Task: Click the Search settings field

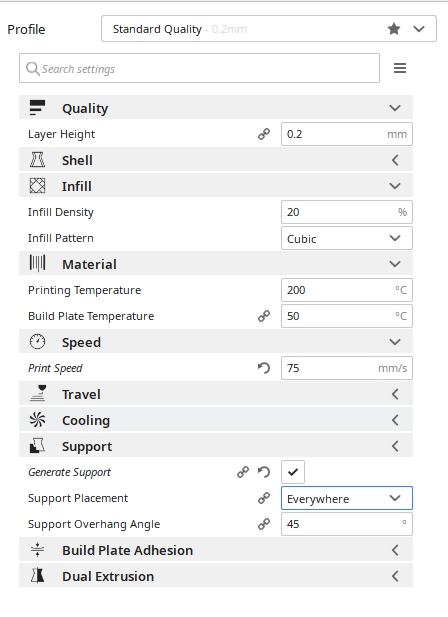Action: (x=199, y=68)
